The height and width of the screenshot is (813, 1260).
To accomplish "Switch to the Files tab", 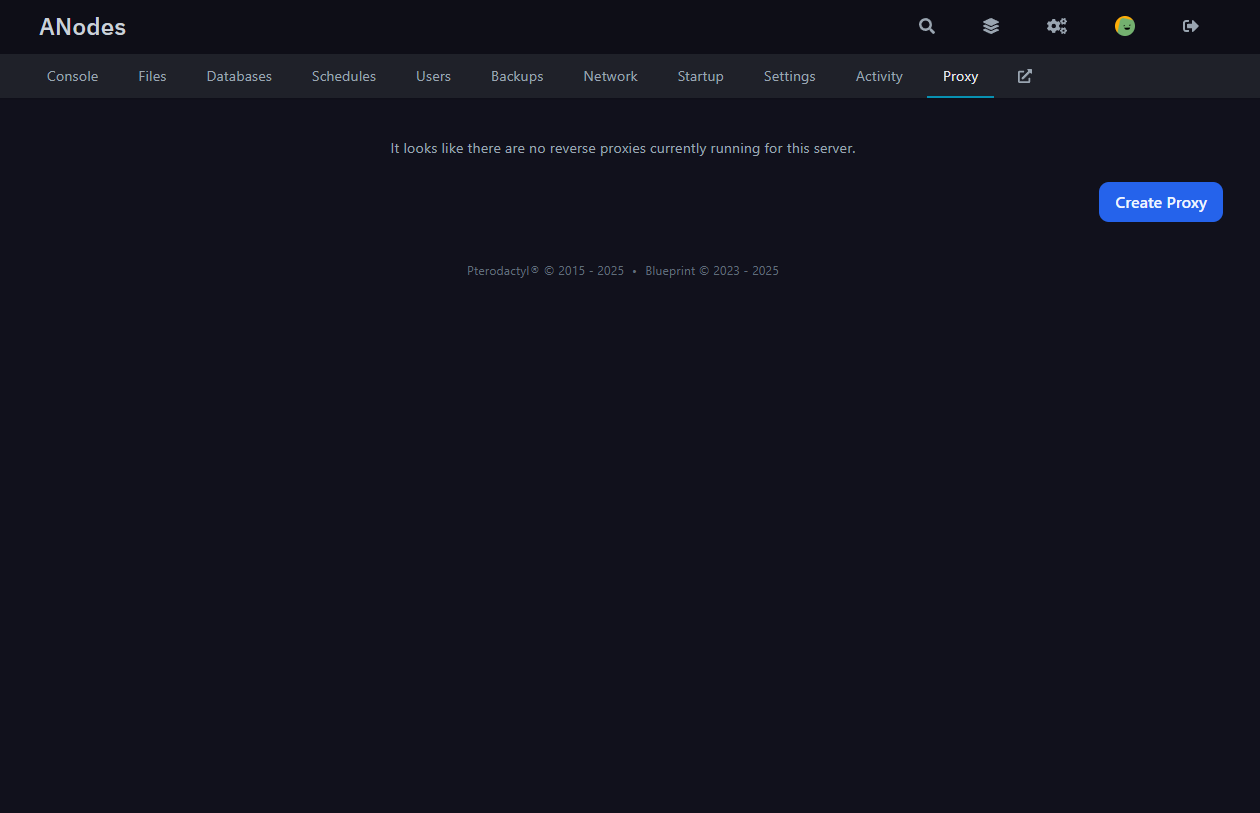I will [x=152, y=75].
